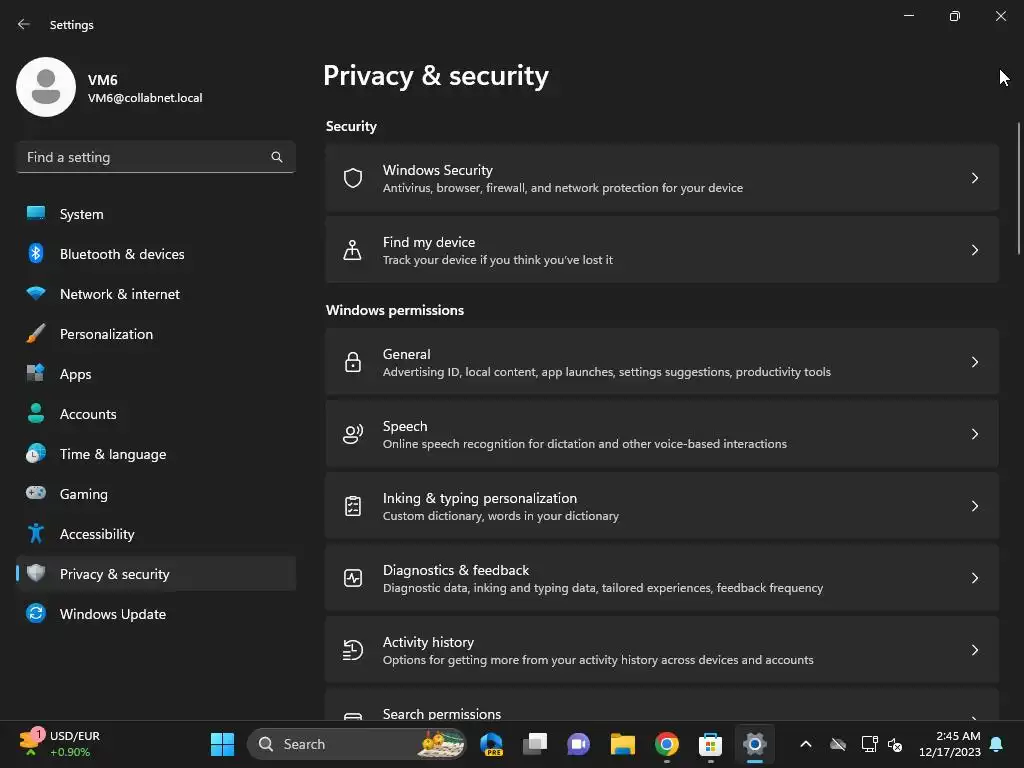The height and width of the screenshot is (768, 1024).
Task: Click the search magnifier in Find a setting
Action: 277,157
